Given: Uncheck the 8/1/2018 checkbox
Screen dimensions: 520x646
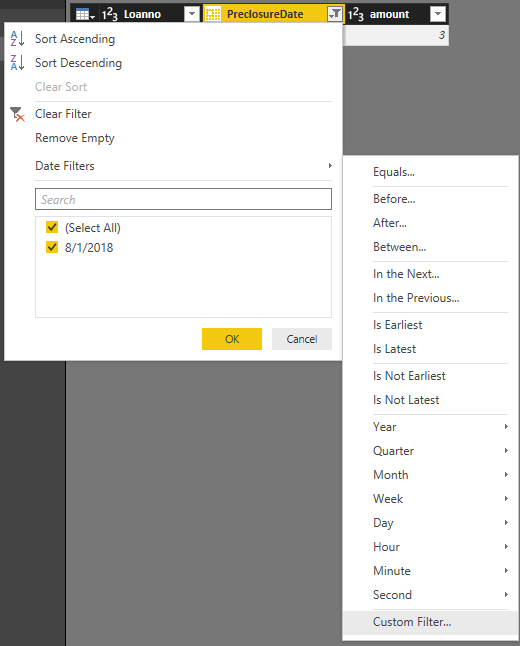Looking at the screenshot, I should (52, 247).
